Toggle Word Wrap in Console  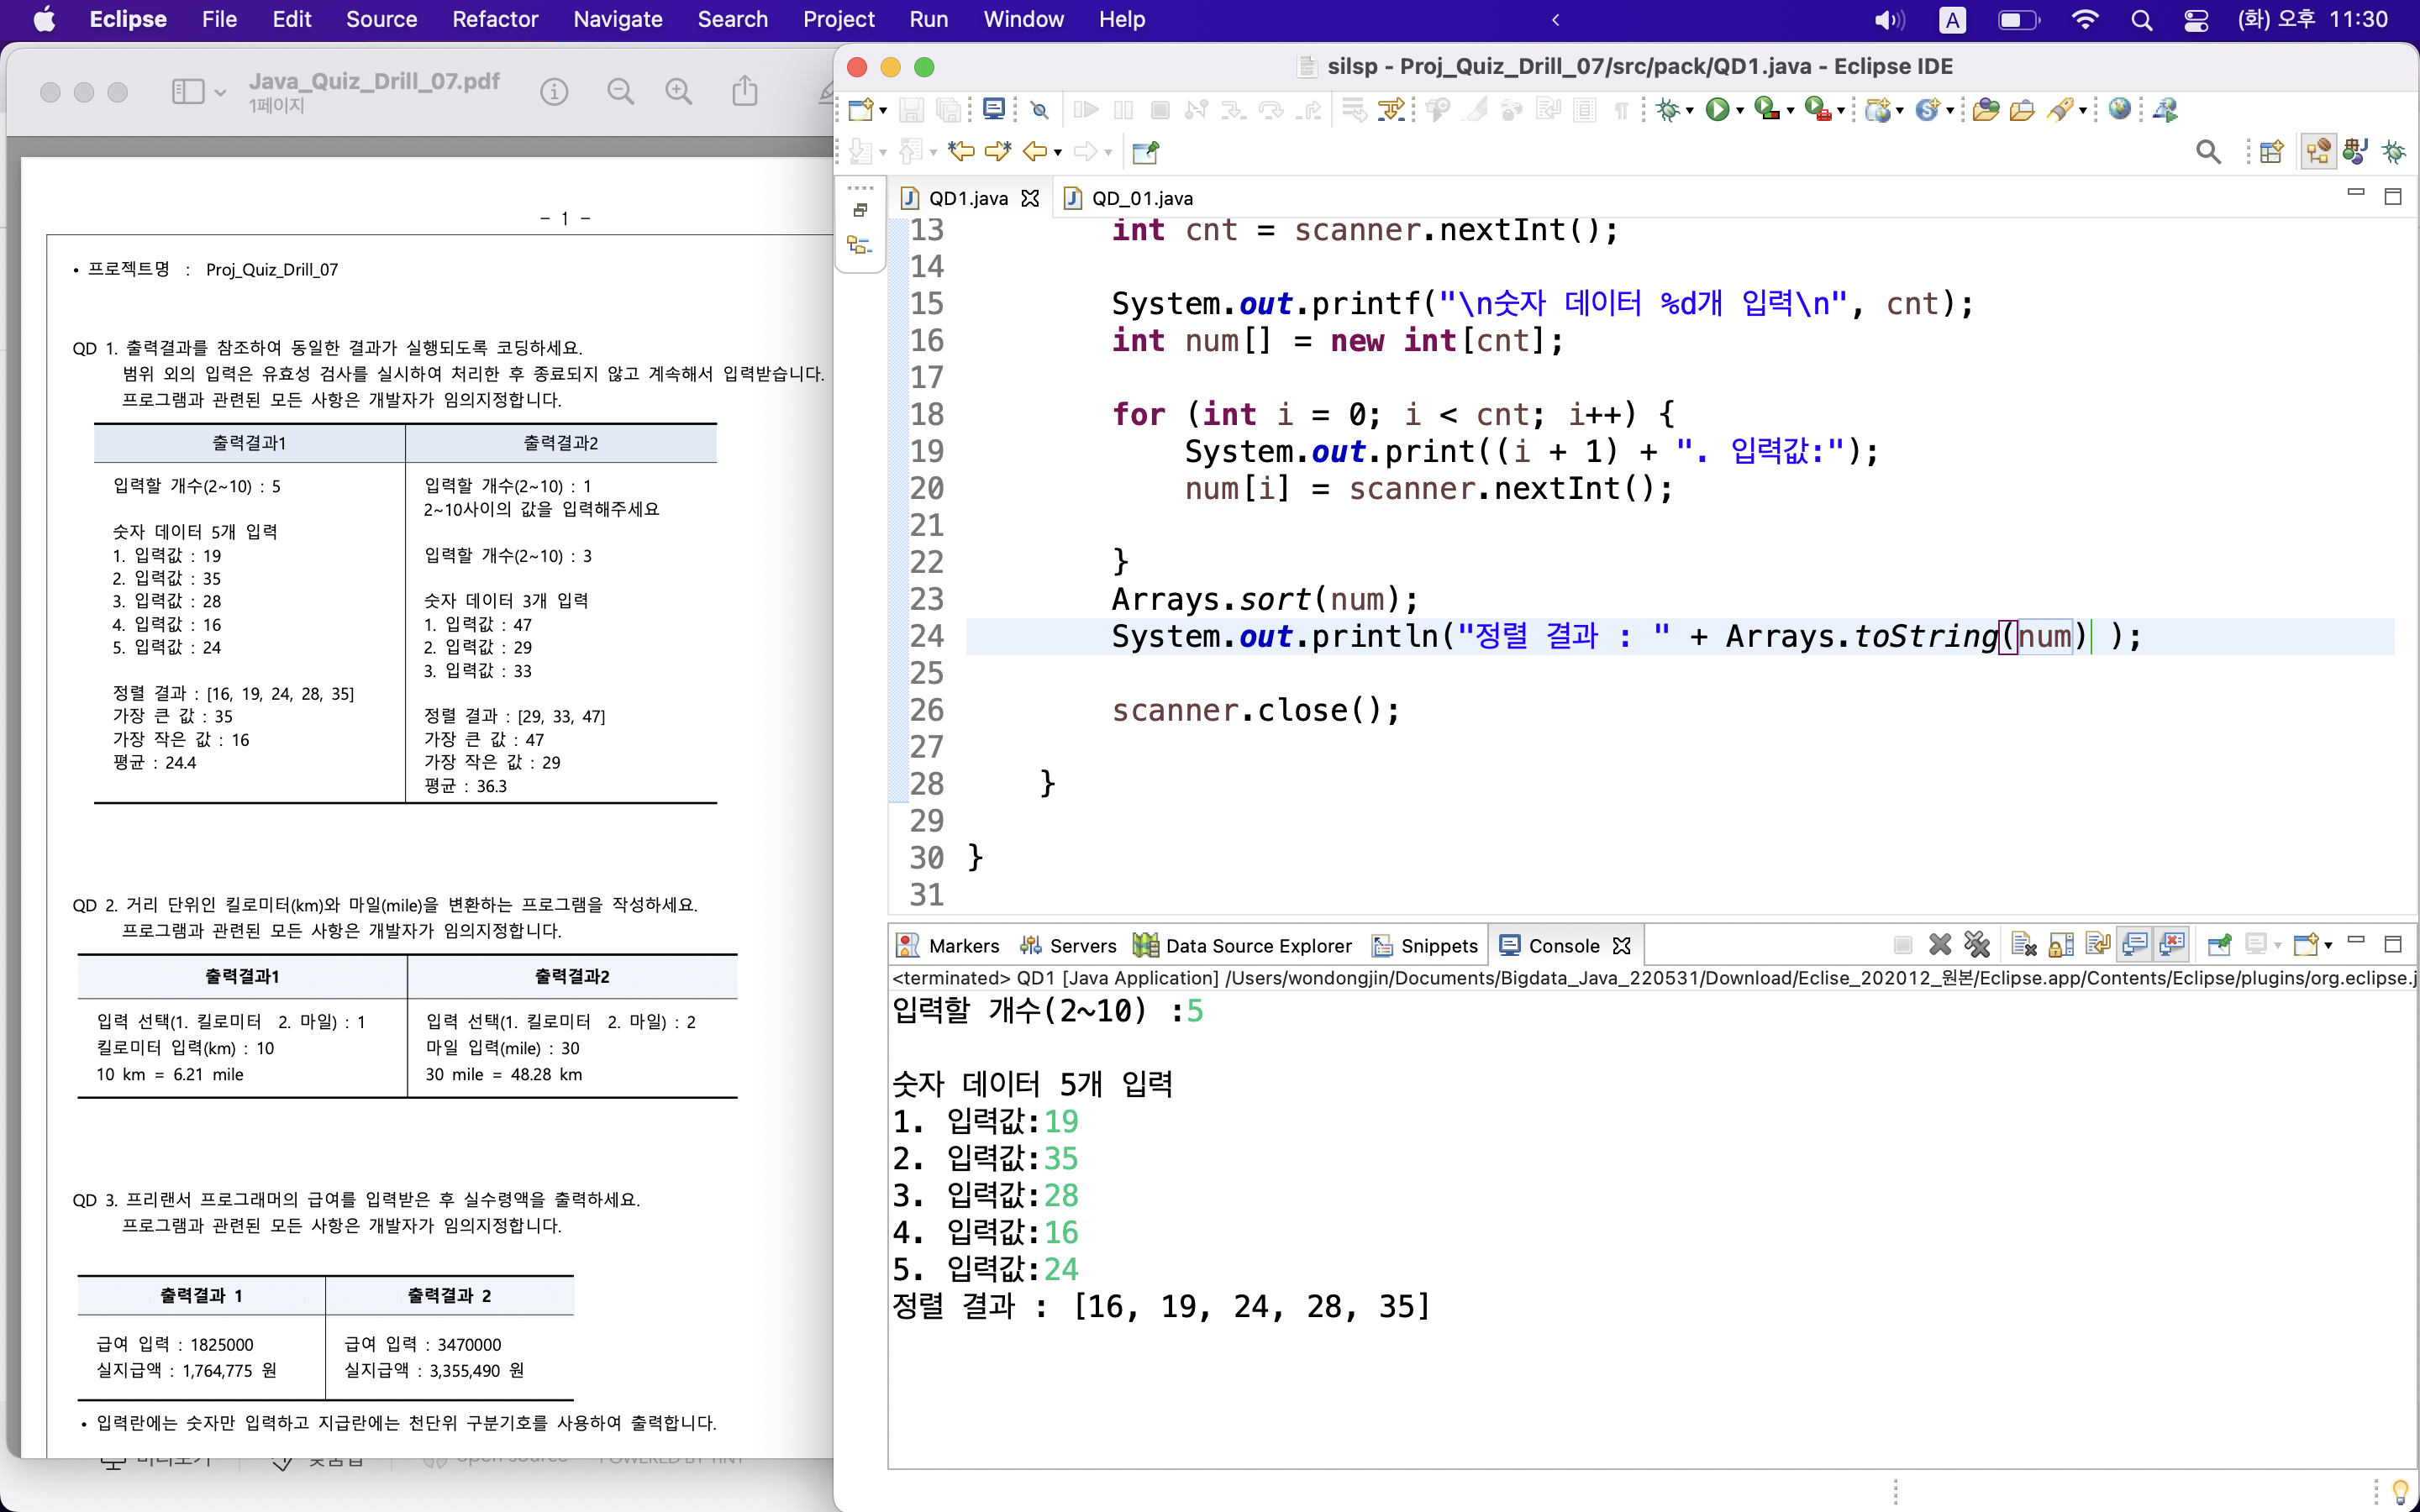[x=2098, y=945]
